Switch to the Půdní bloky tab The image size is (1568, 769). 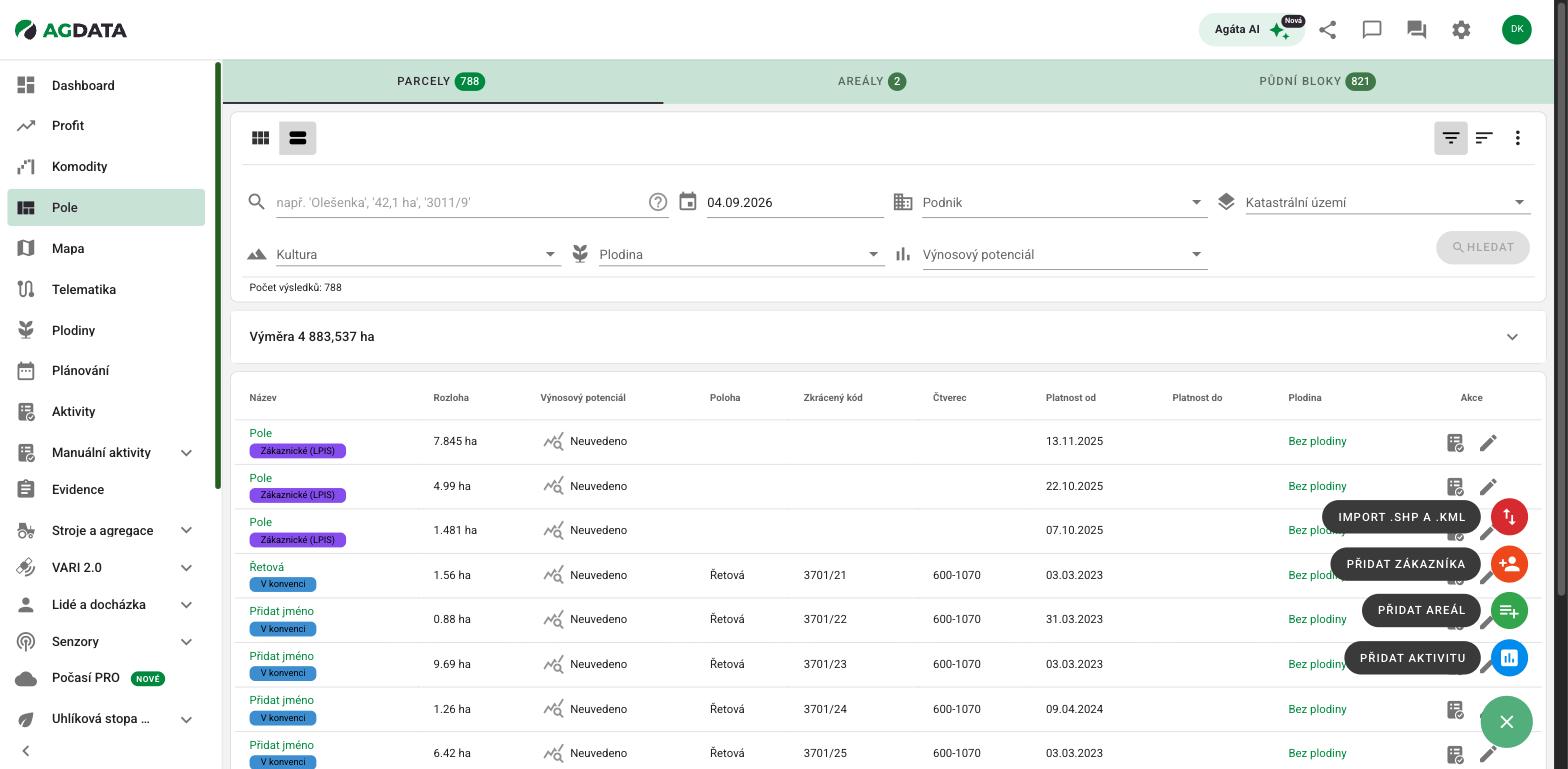pyautogui.click(x=1318, y=81)
